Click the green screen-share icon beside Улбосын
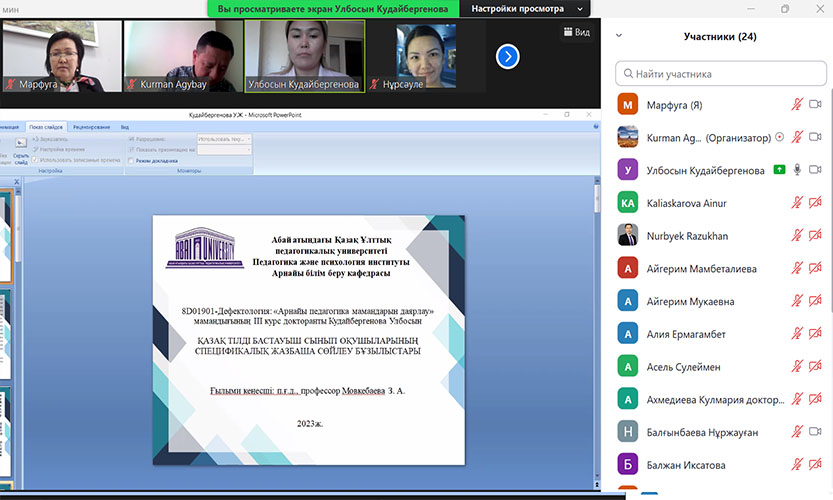The width and height of the screenshot is (833, 500). [779, 170]
